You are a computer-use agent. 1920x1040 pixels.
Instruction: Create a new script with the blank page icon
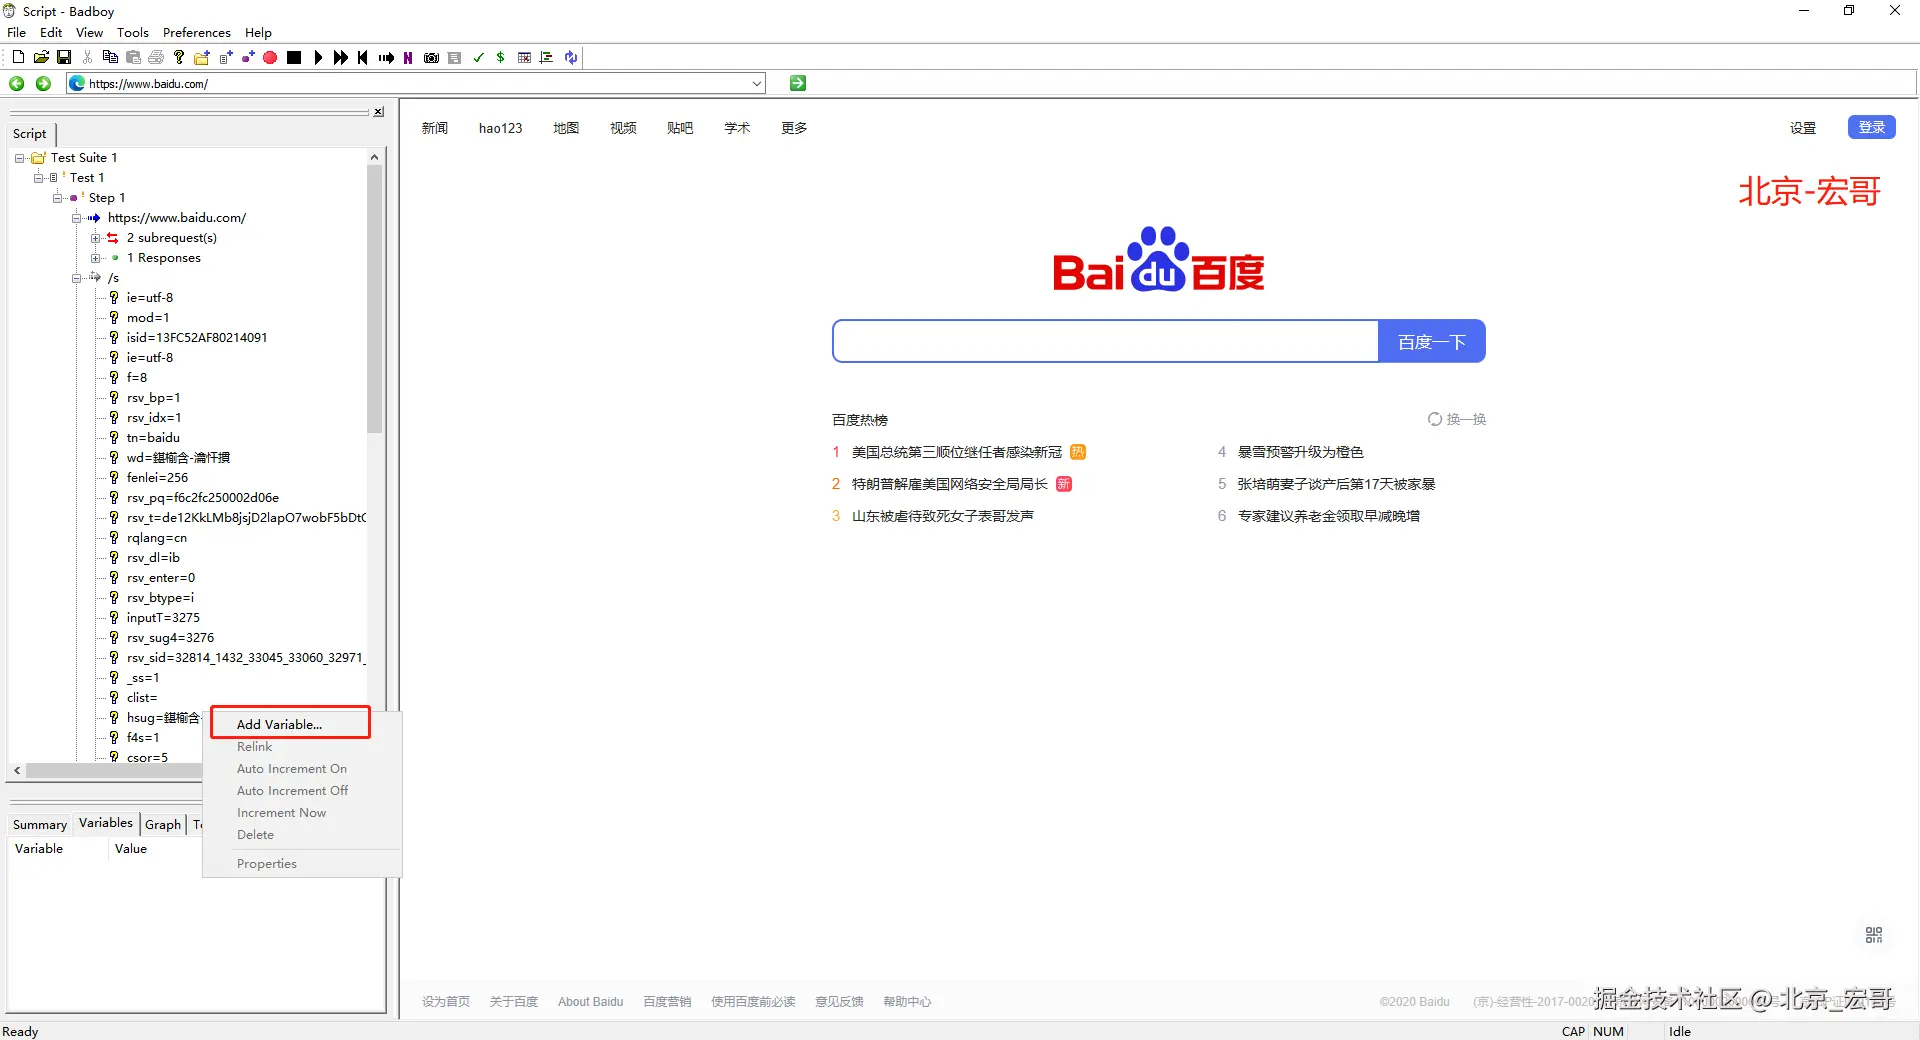(x=18, y=58)
